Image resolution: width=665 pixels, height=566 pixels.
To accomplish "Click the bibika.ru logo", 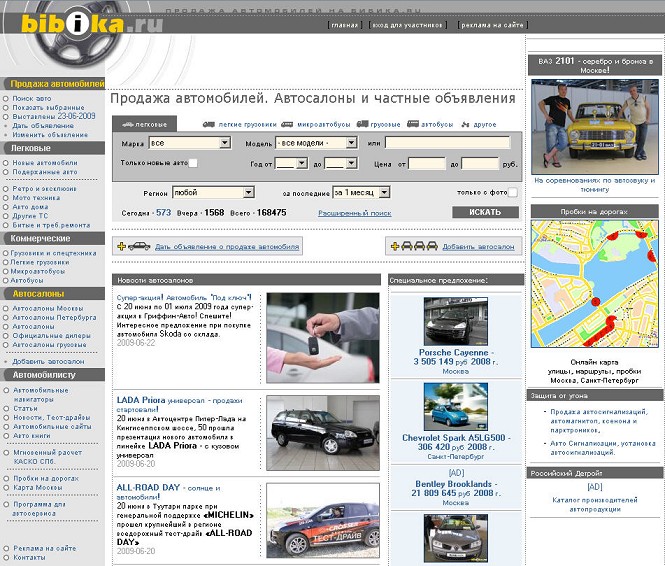I will 92,24.
